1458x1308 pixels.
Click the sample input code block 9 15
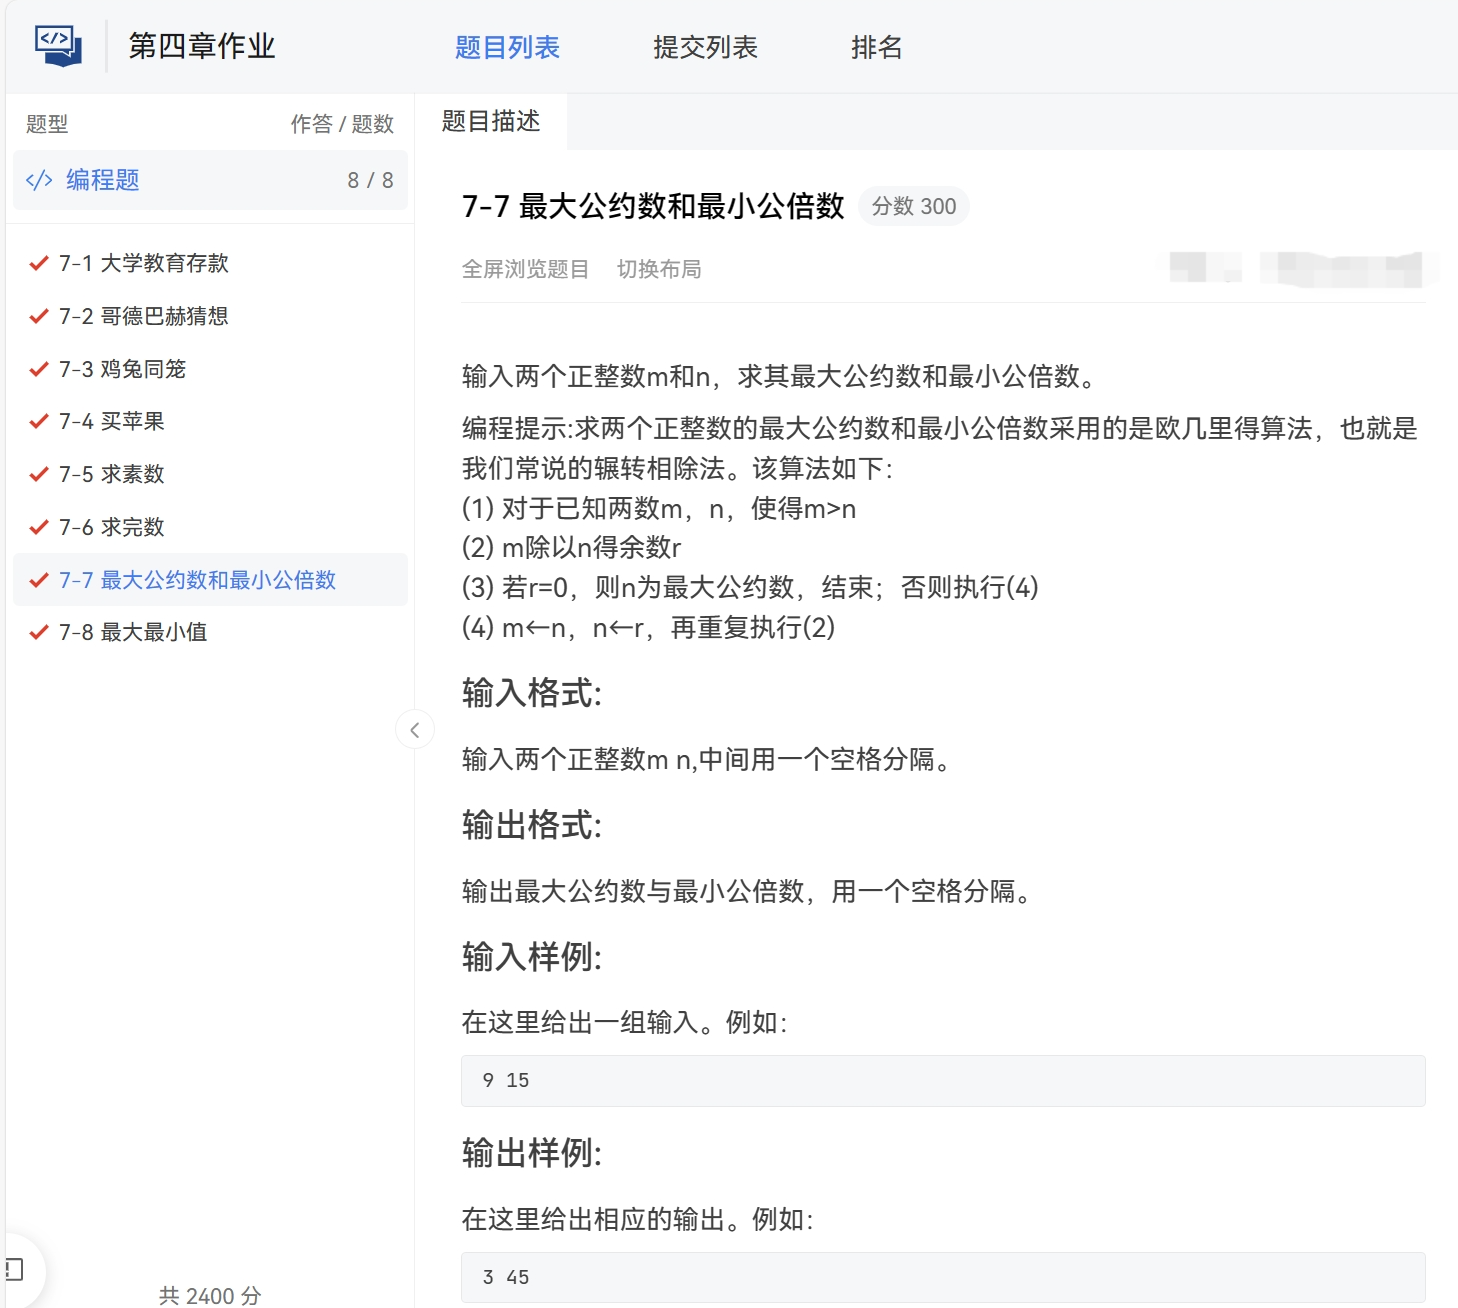(943, 1081)
